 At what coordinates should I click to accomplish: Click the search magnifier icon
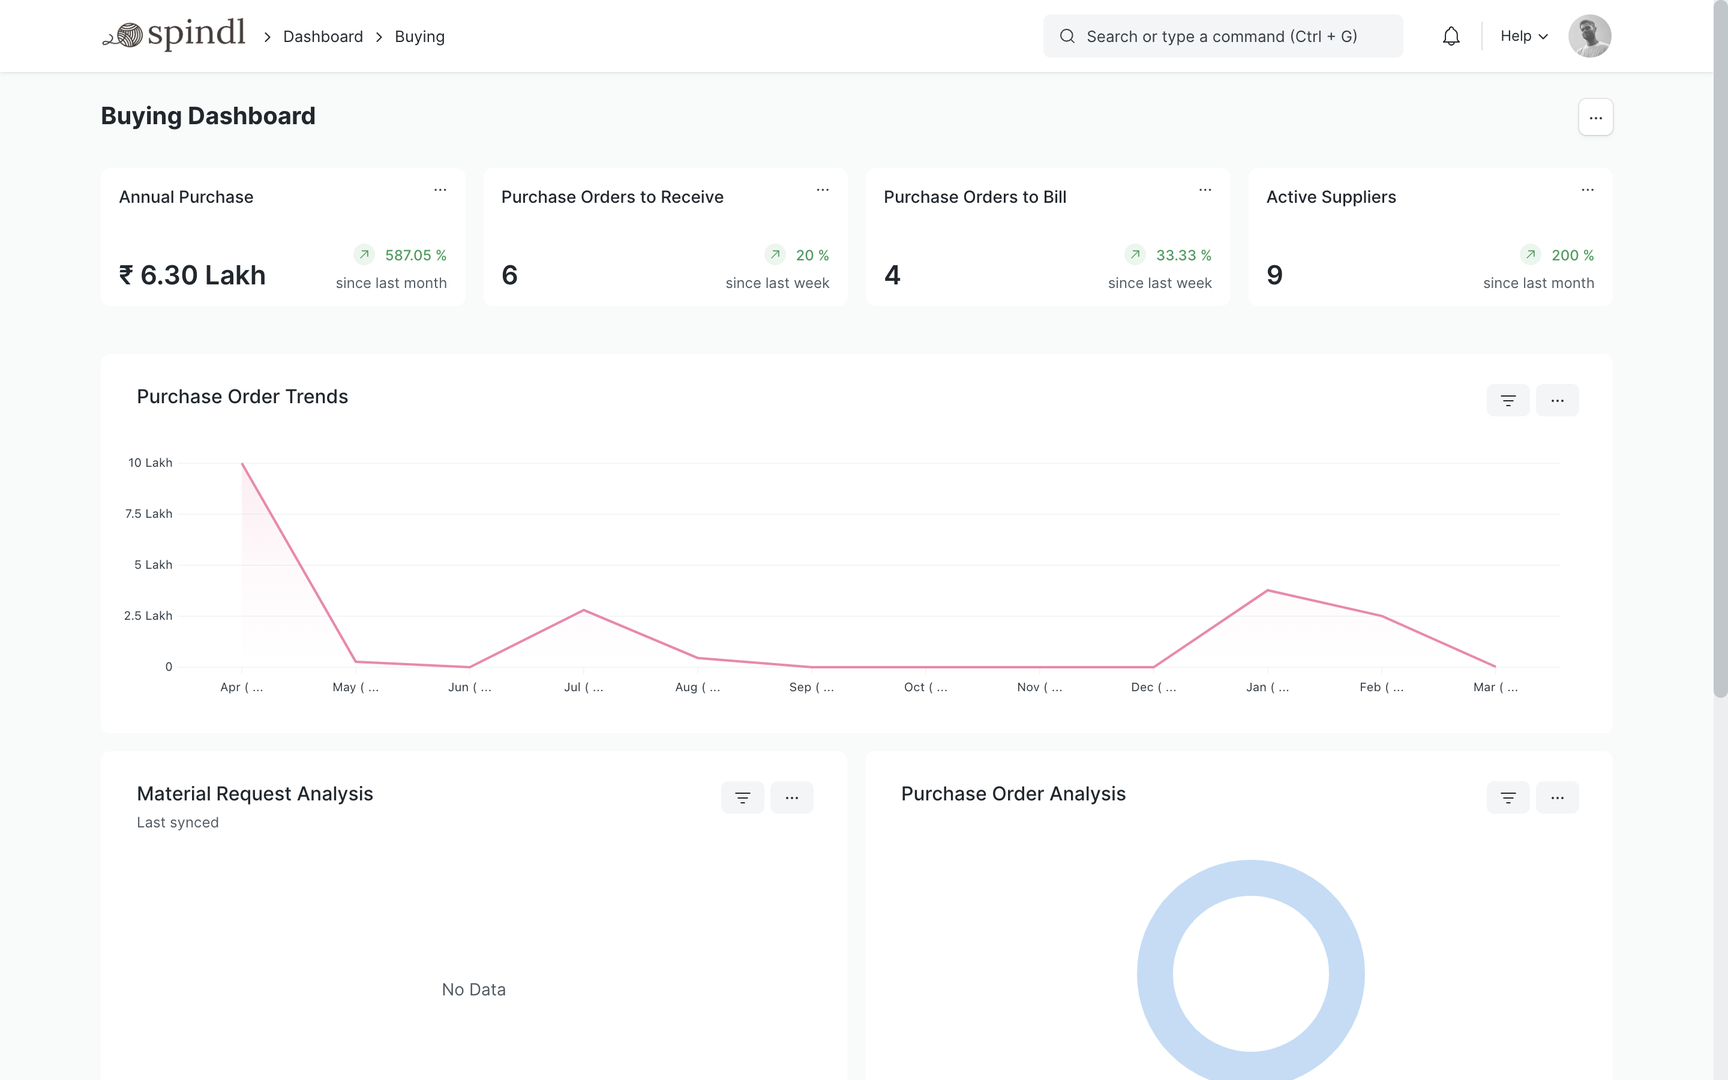click(x=1067, y=36)
